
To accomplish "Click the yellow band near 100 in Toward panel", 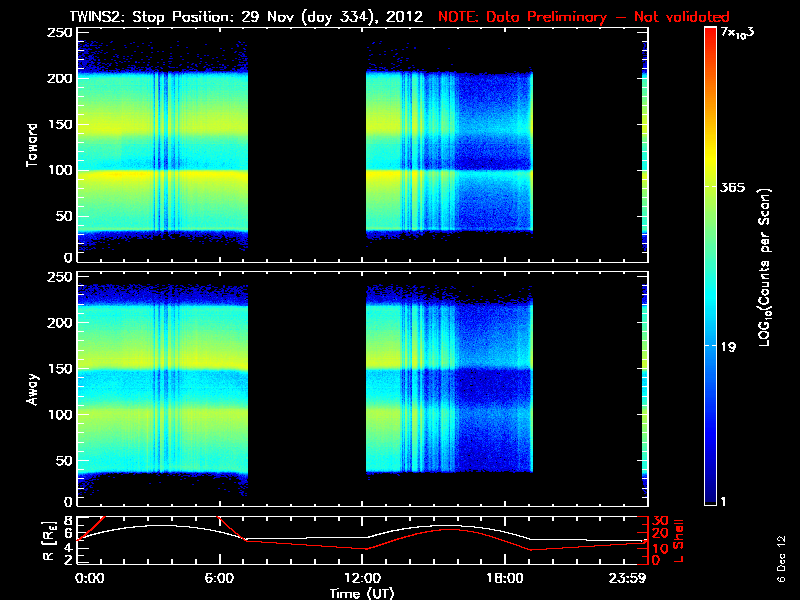I will (x=162, y=176).
